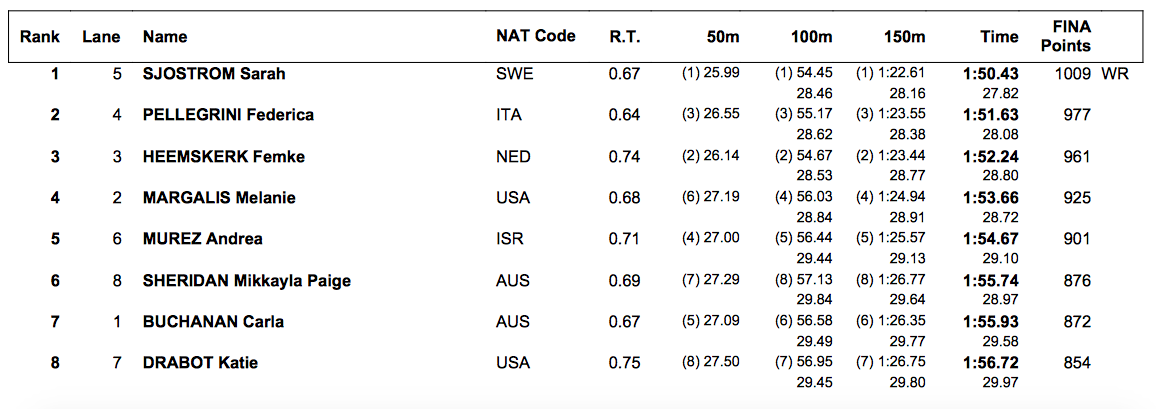Select MUREZ Andrea's name
This screenshot has height=409, width=1156.
click(x=203, y=239)
